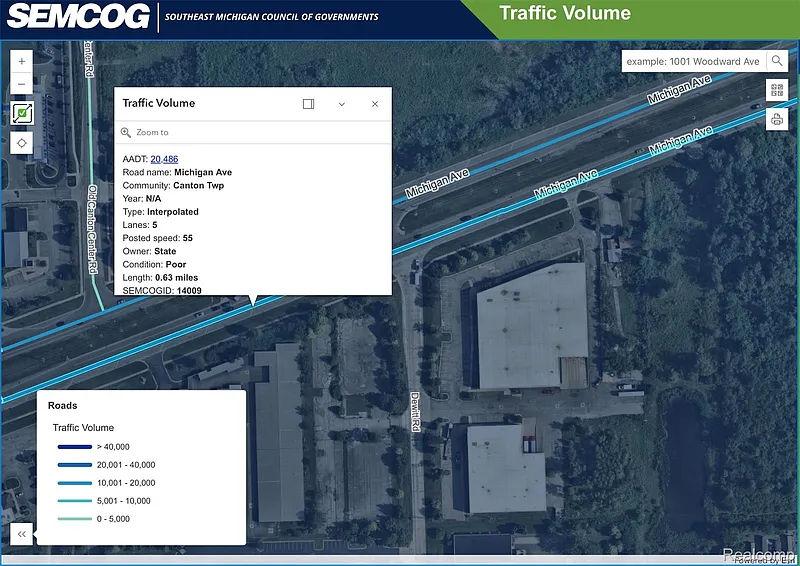Toggle the green checkmark selection tool
Image resolution: width=800 pixels, height=566 pixels.
(x=22, y=113)
